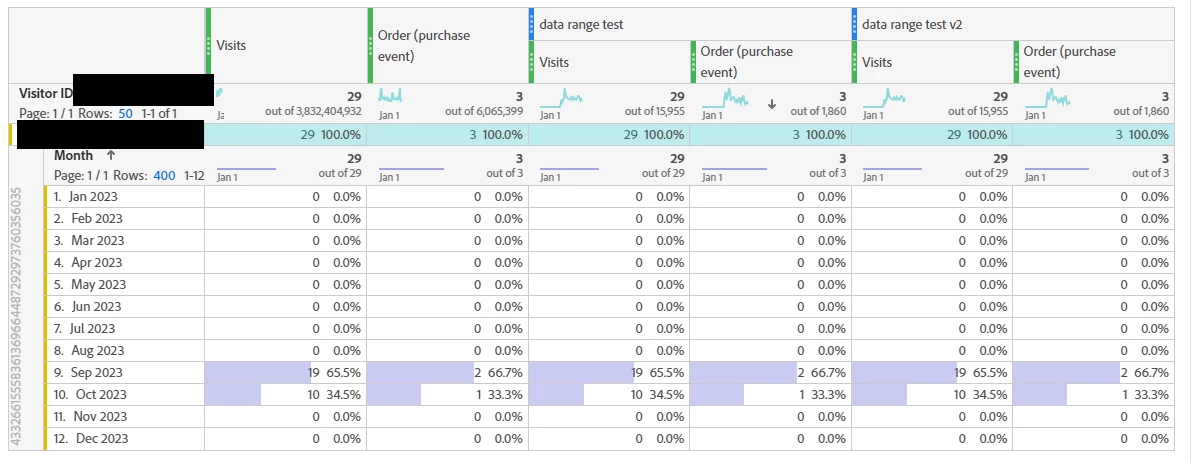Viewport: 1193px width, 463px height.
Task: Click the drag handle on the top-level Order (purchase event) column
Action: 371,46
